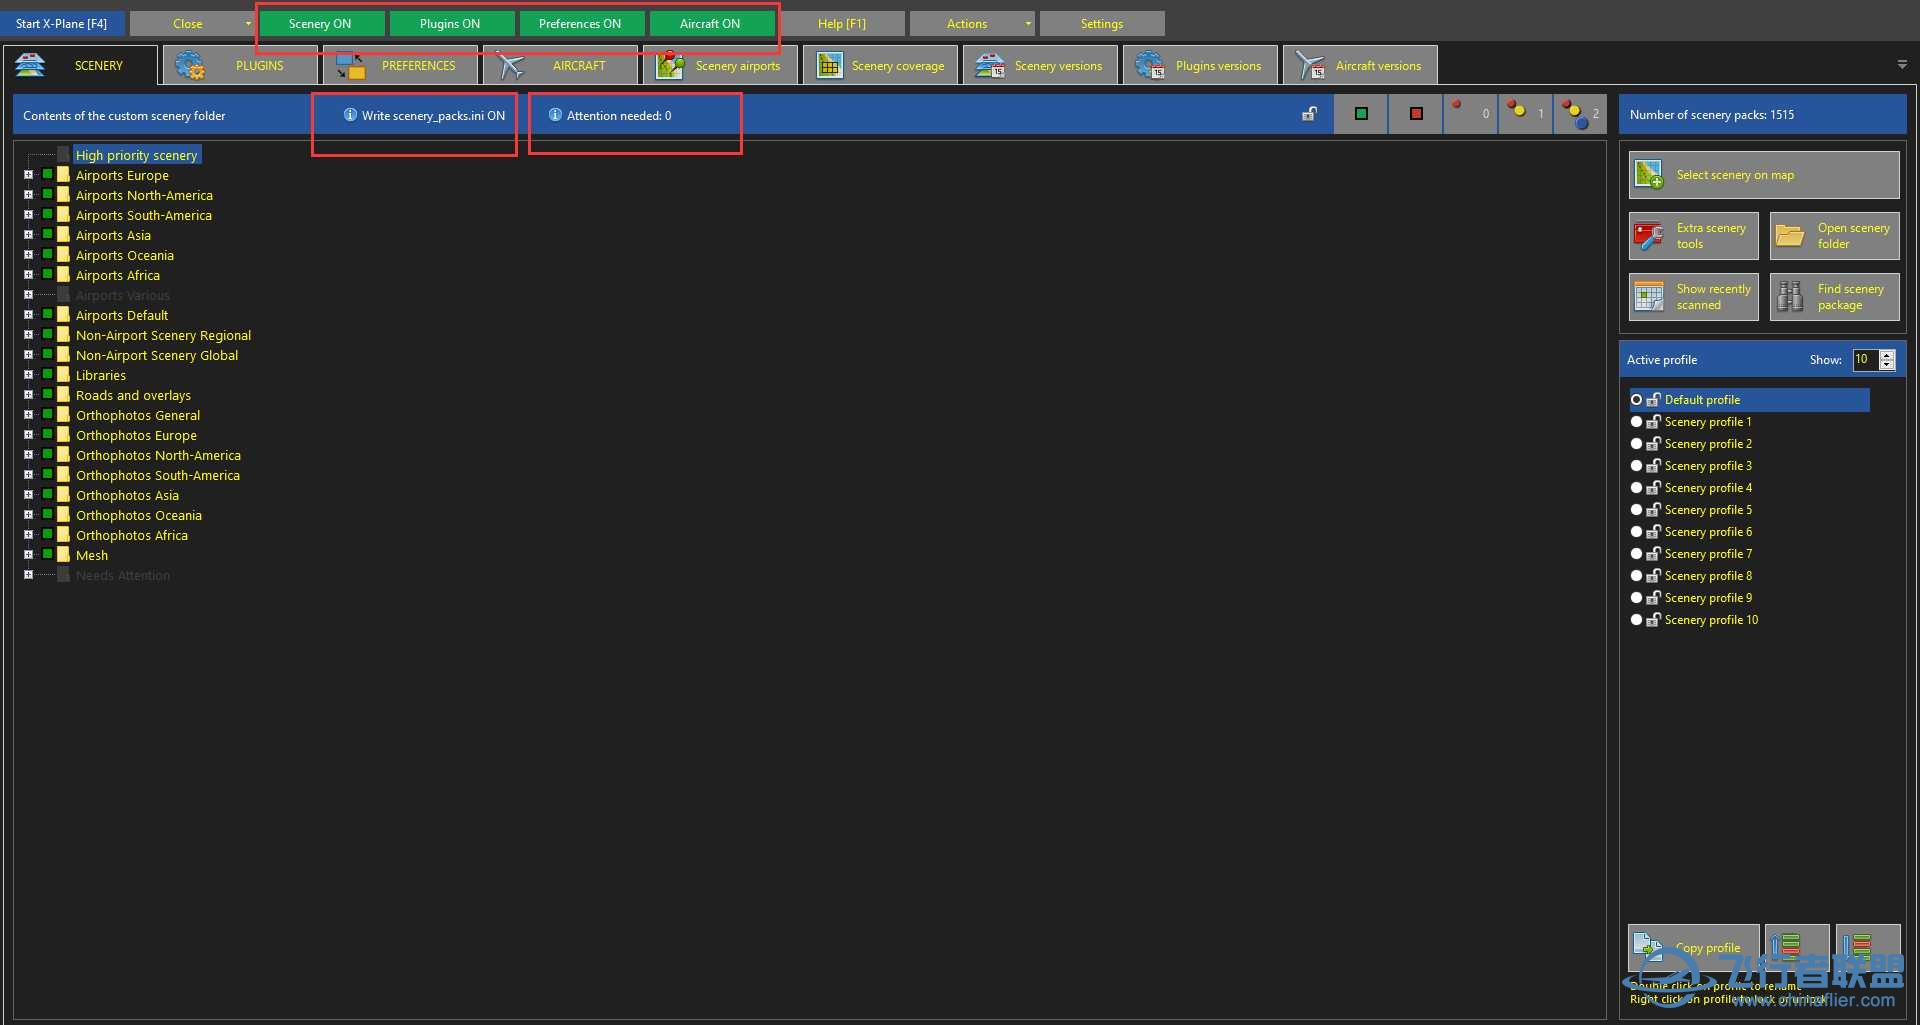Select the Needs Attention tree item
This screenshot has width=1920, height=1025.
tap(123, 575)
